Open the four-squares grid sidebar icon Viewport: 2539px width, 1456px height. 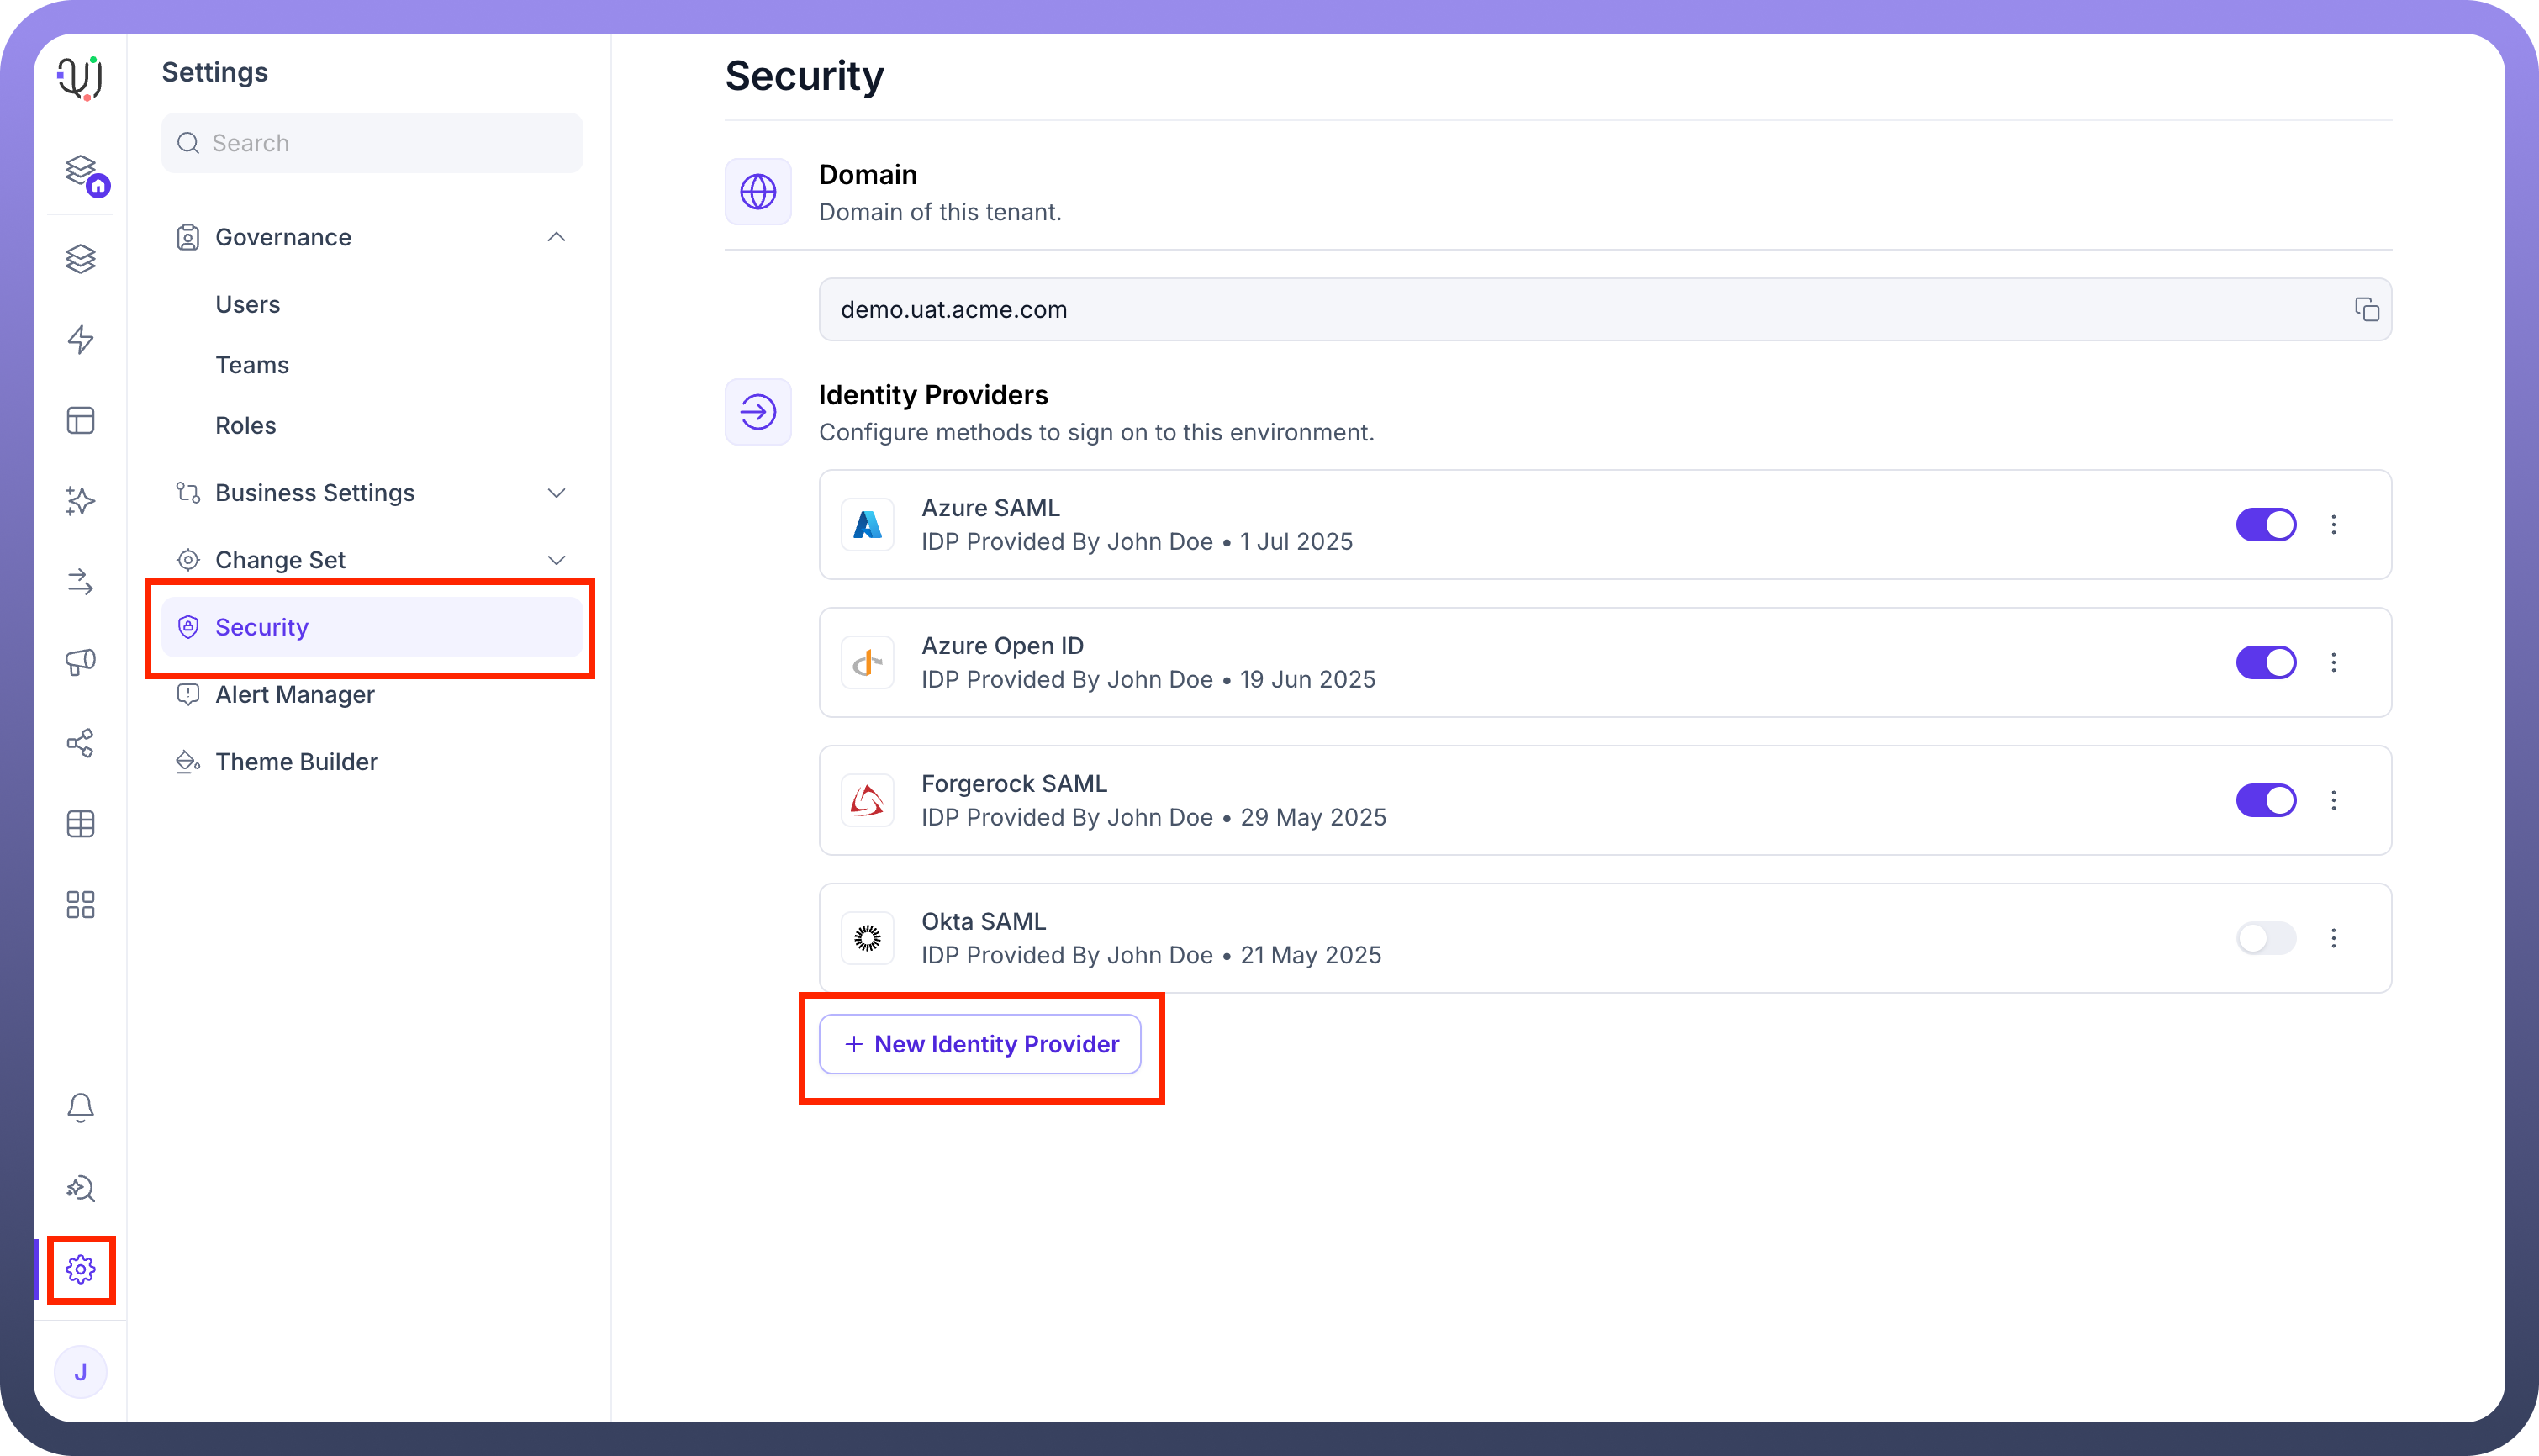tap(80, 905)
